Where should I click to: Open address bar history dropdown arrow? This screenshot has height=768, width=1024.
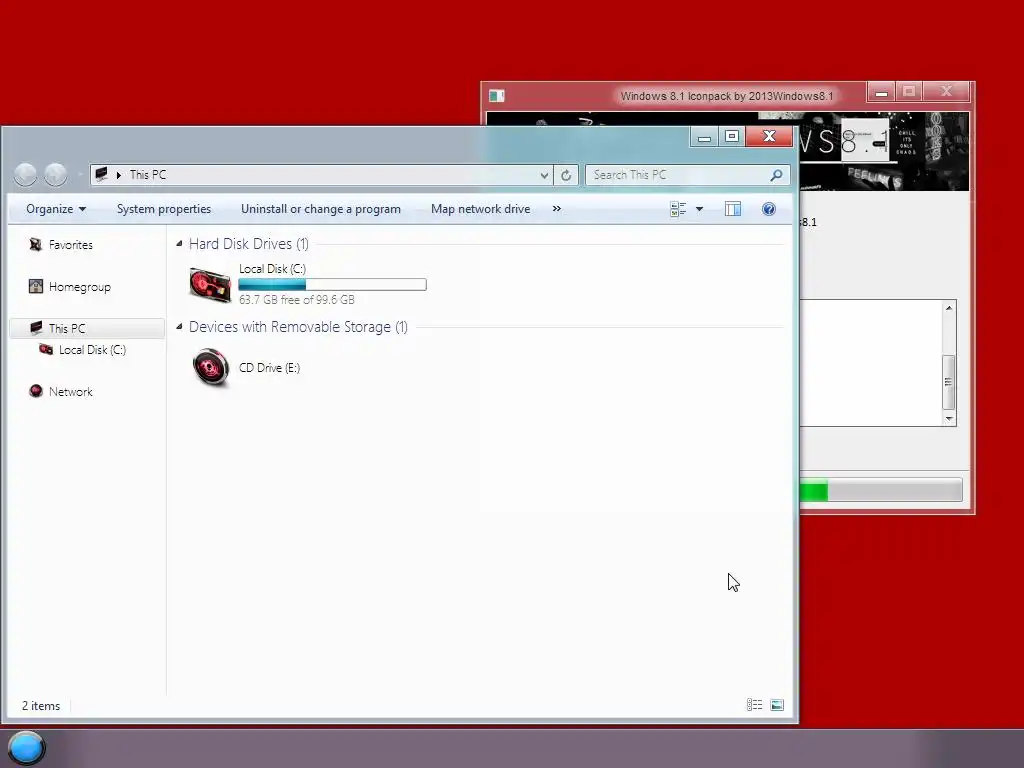coord(544,175)
